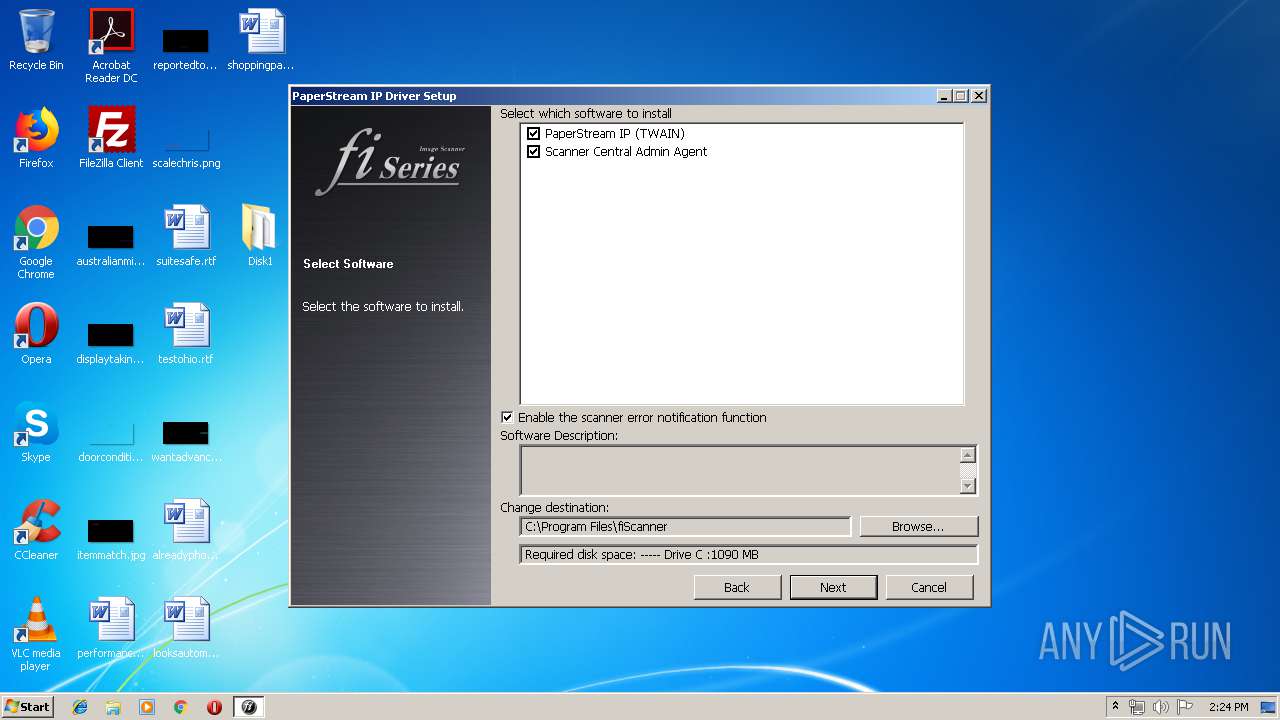The image size is (1280, 720).
Task: Open the Recycle Bin desktop icon
Action: [x=36, y=40]
